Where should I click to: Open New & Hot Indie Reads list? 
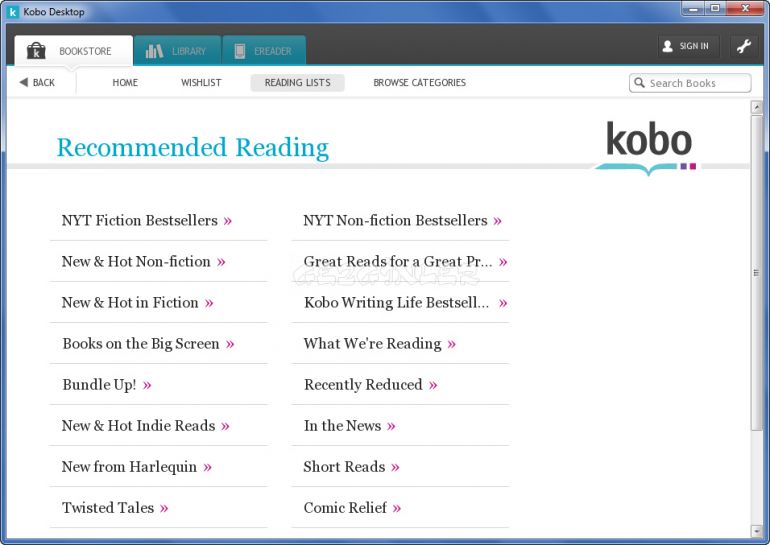tap(145, 426)
